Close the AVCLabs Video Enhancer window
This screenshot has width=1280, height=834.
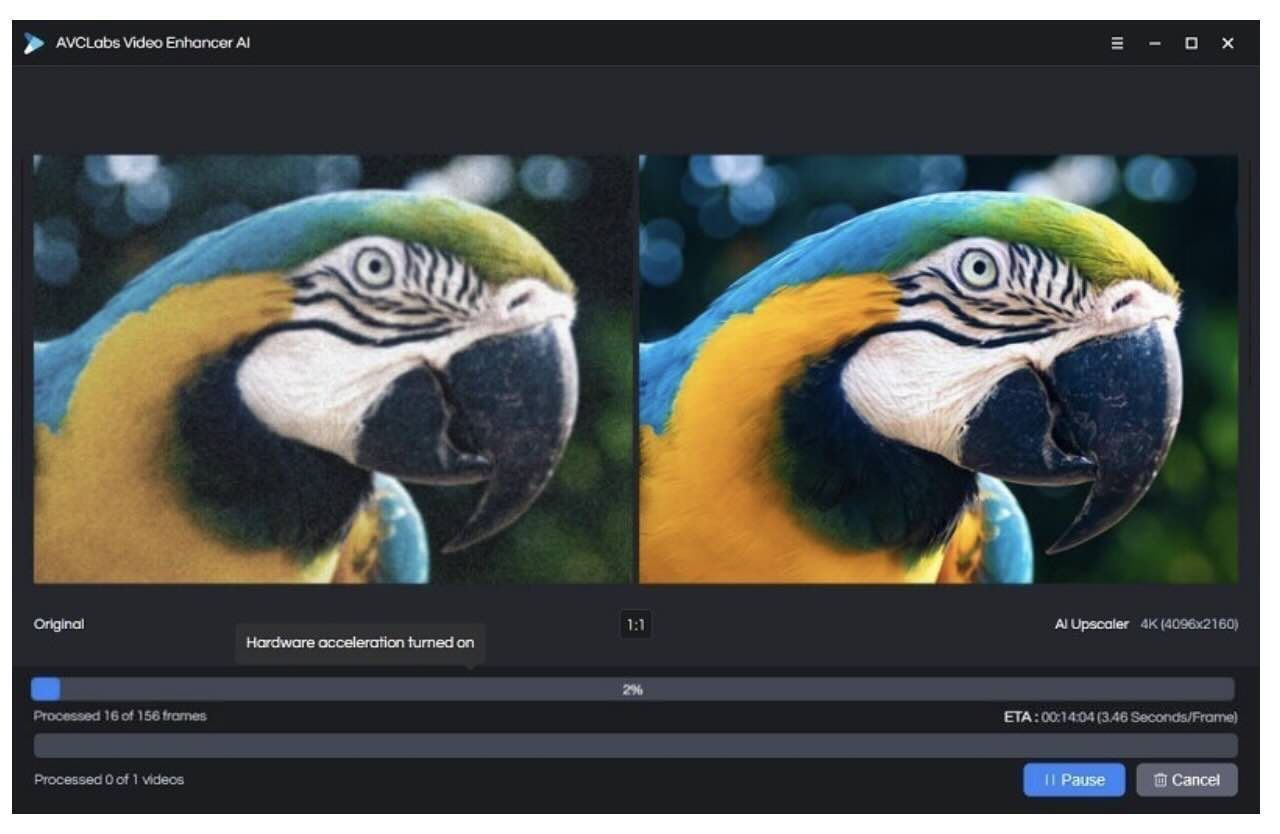1227,44
